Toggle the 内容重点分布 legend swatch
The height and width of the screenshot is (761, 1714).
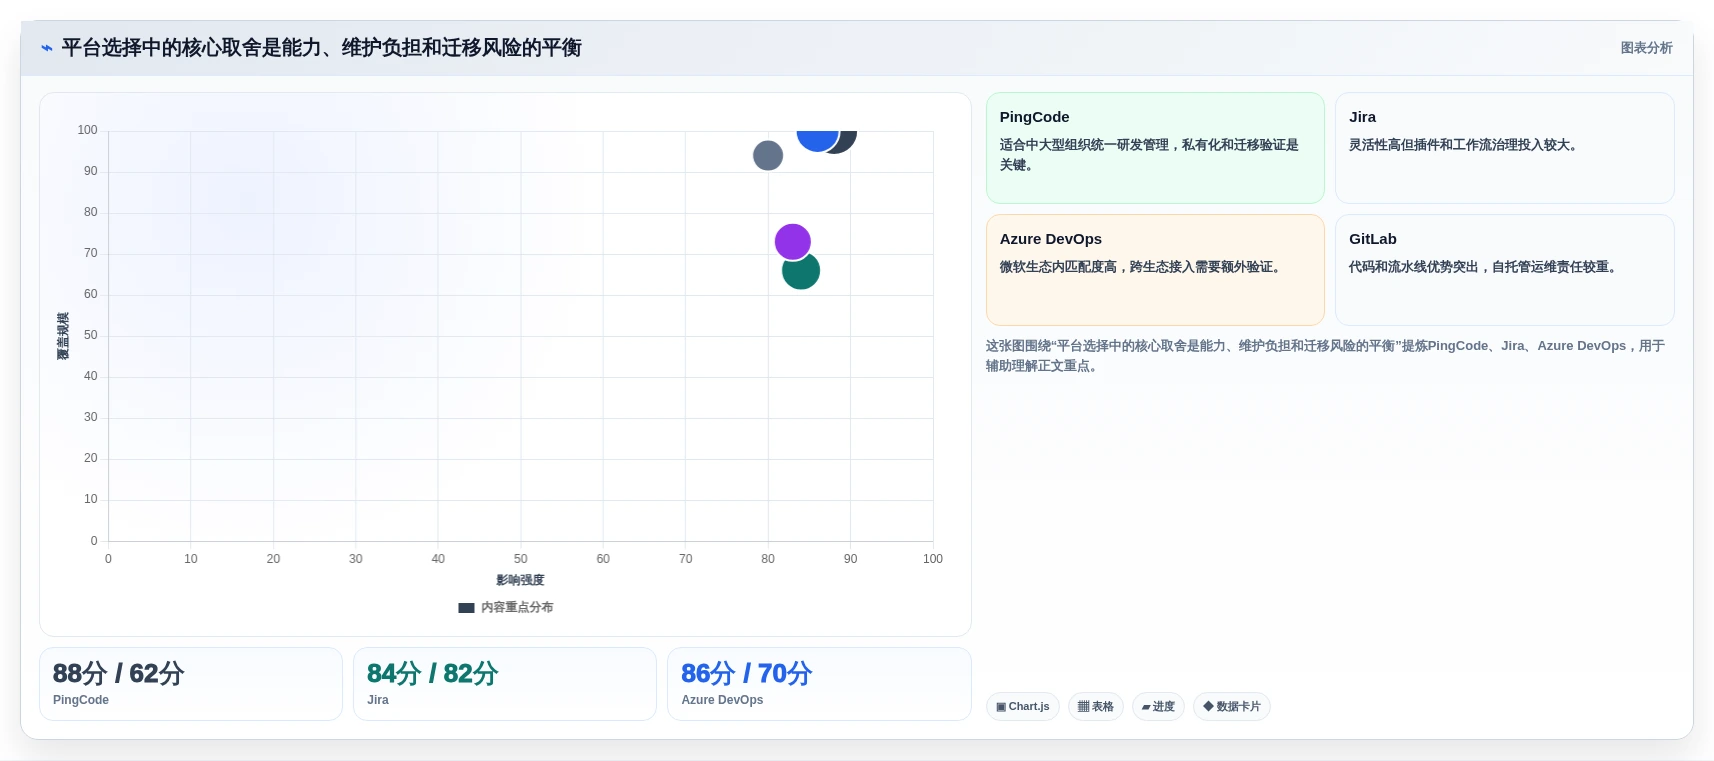[x=466, y=608]
